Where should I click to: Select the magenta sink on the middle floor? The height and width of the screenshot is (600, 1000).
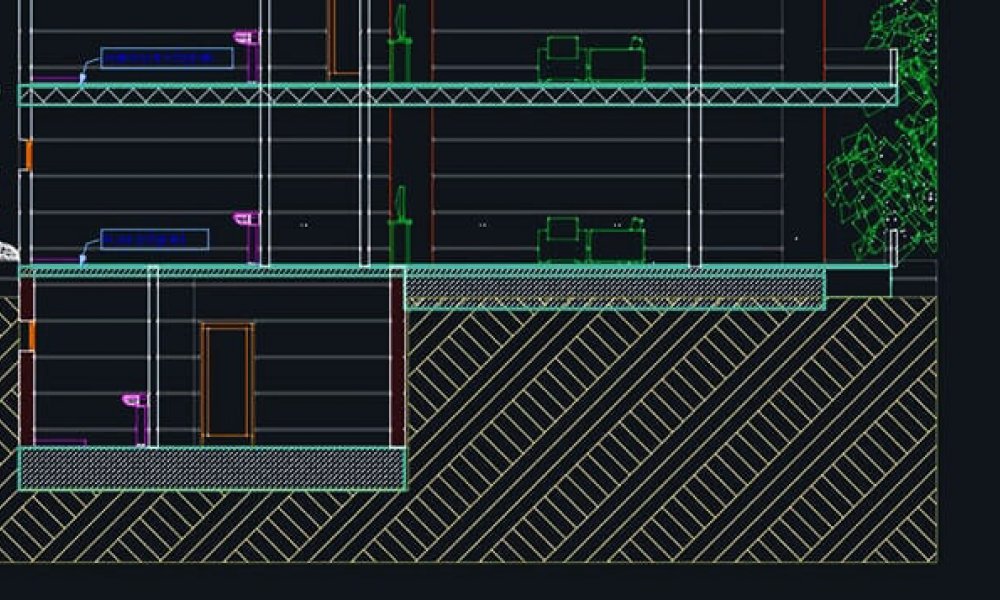click(246, 219)
